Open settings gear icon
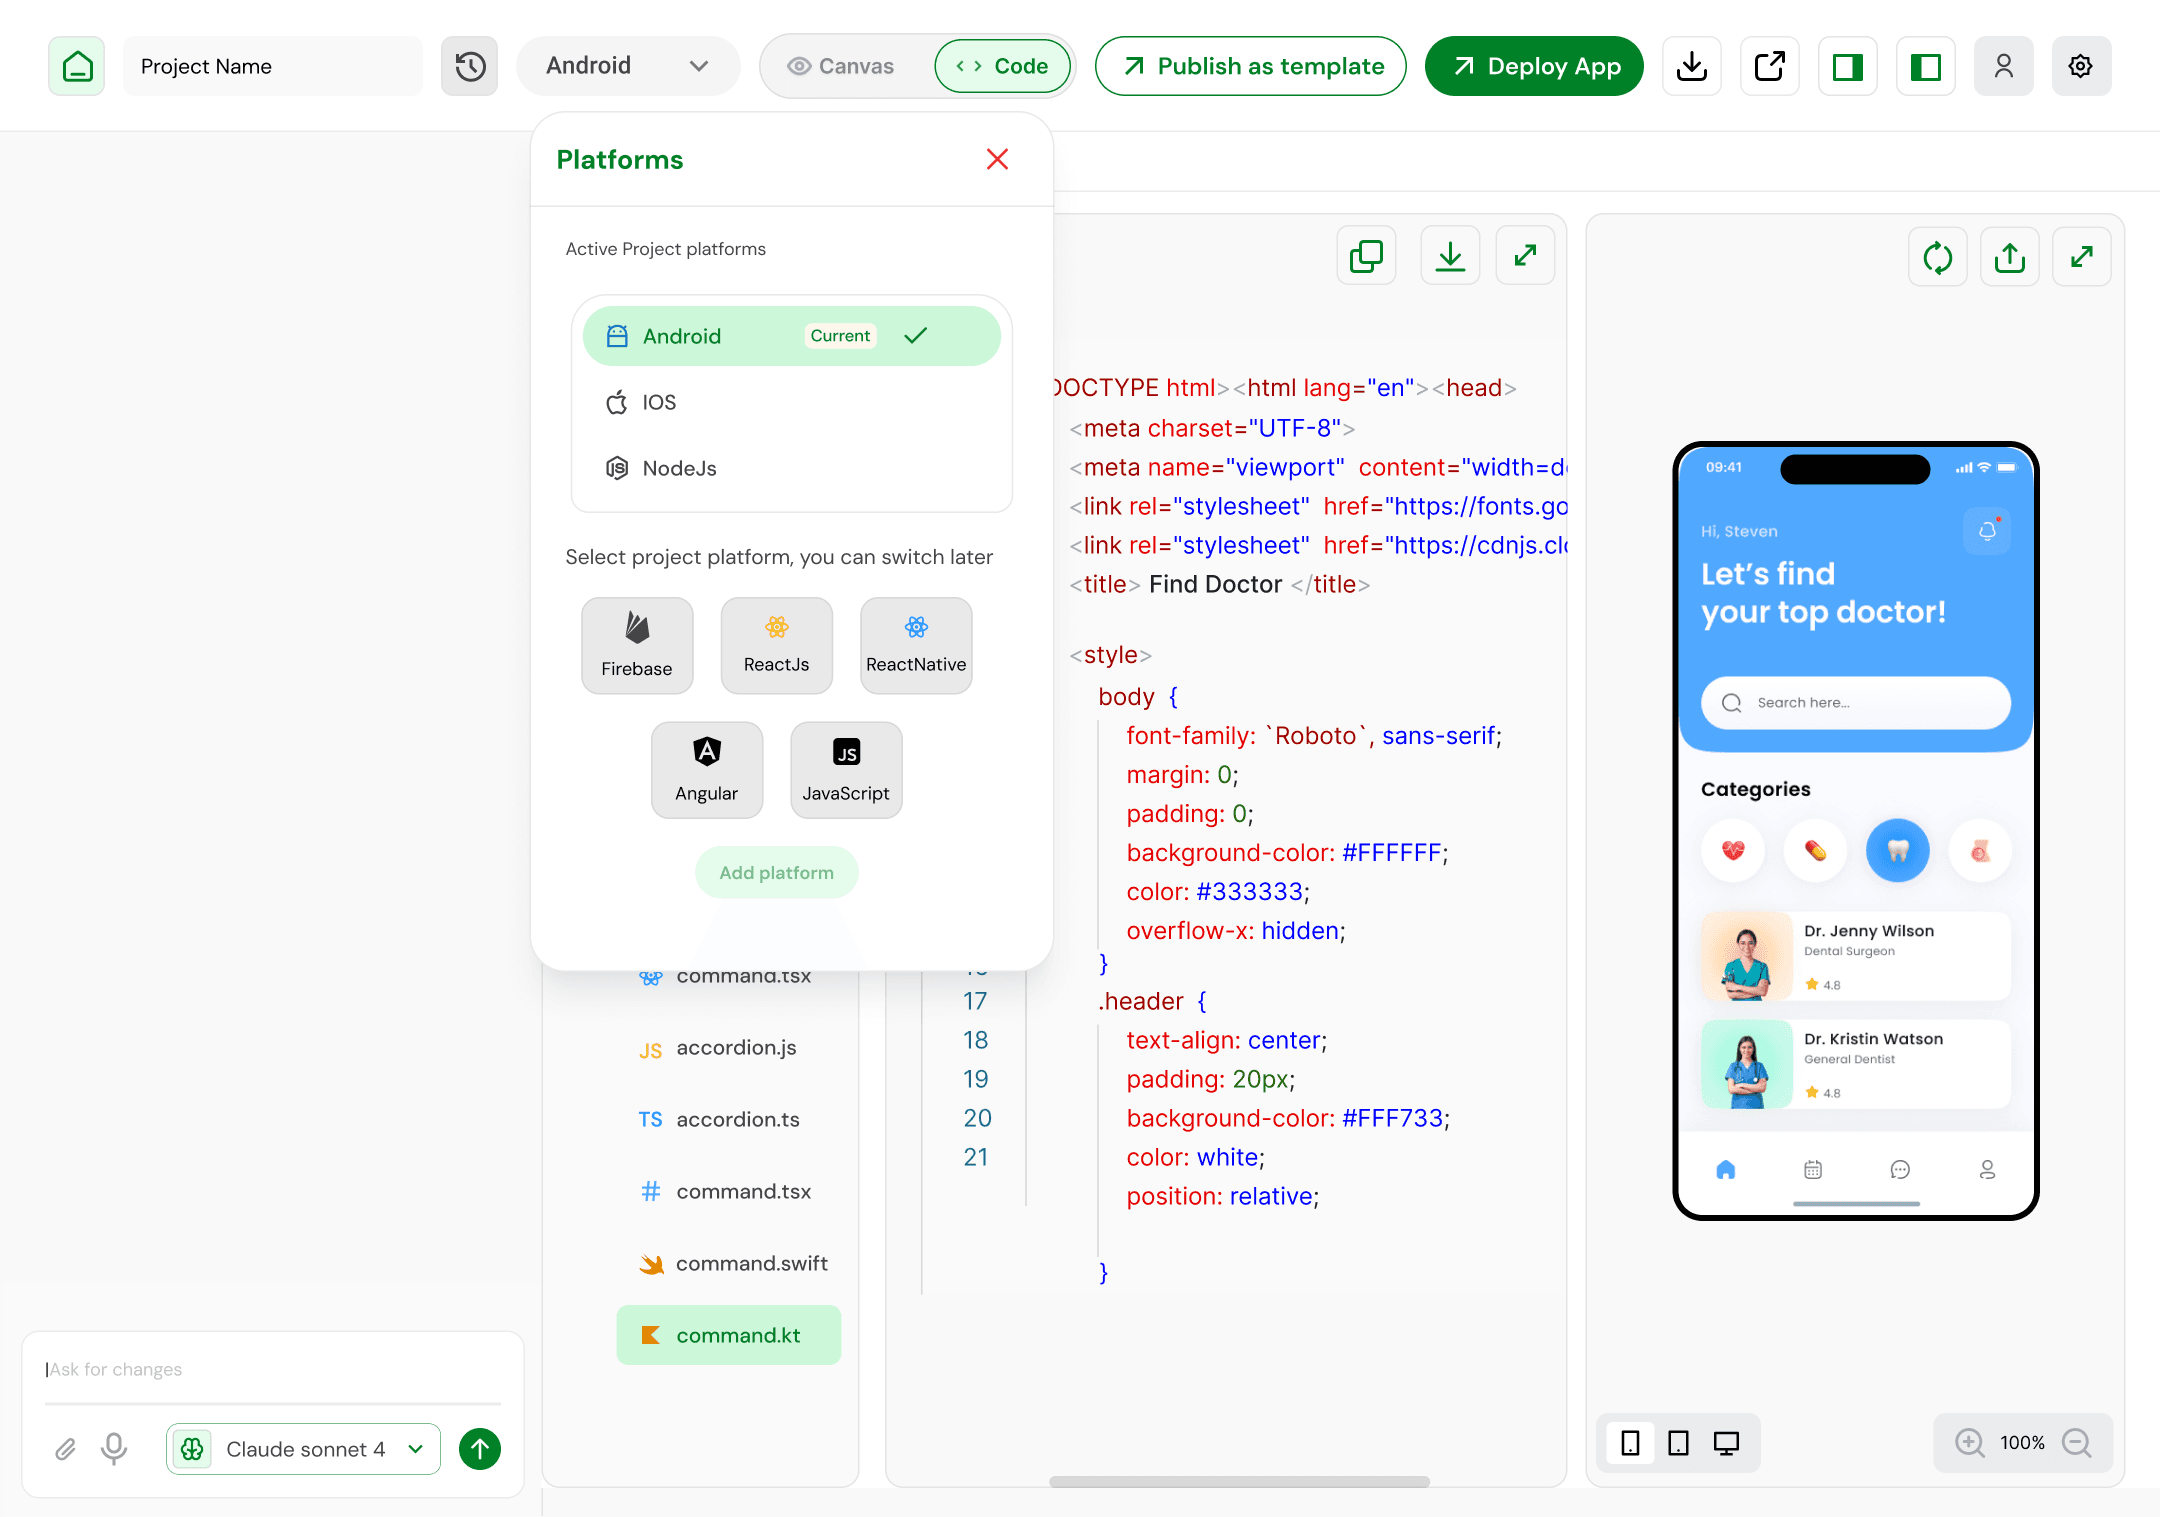 pos(2080,66)
